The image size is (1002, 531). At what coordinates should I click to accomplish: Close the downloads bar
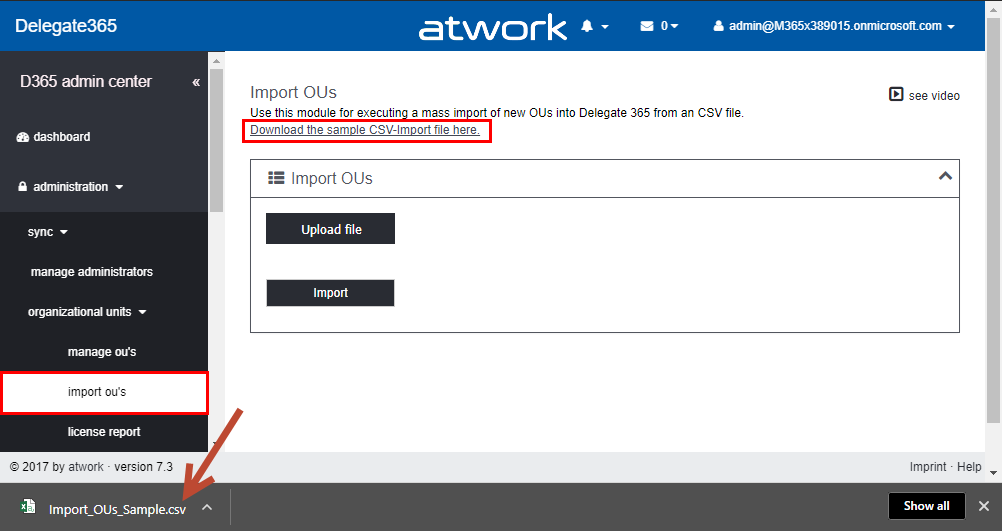(x=984, y=506)
